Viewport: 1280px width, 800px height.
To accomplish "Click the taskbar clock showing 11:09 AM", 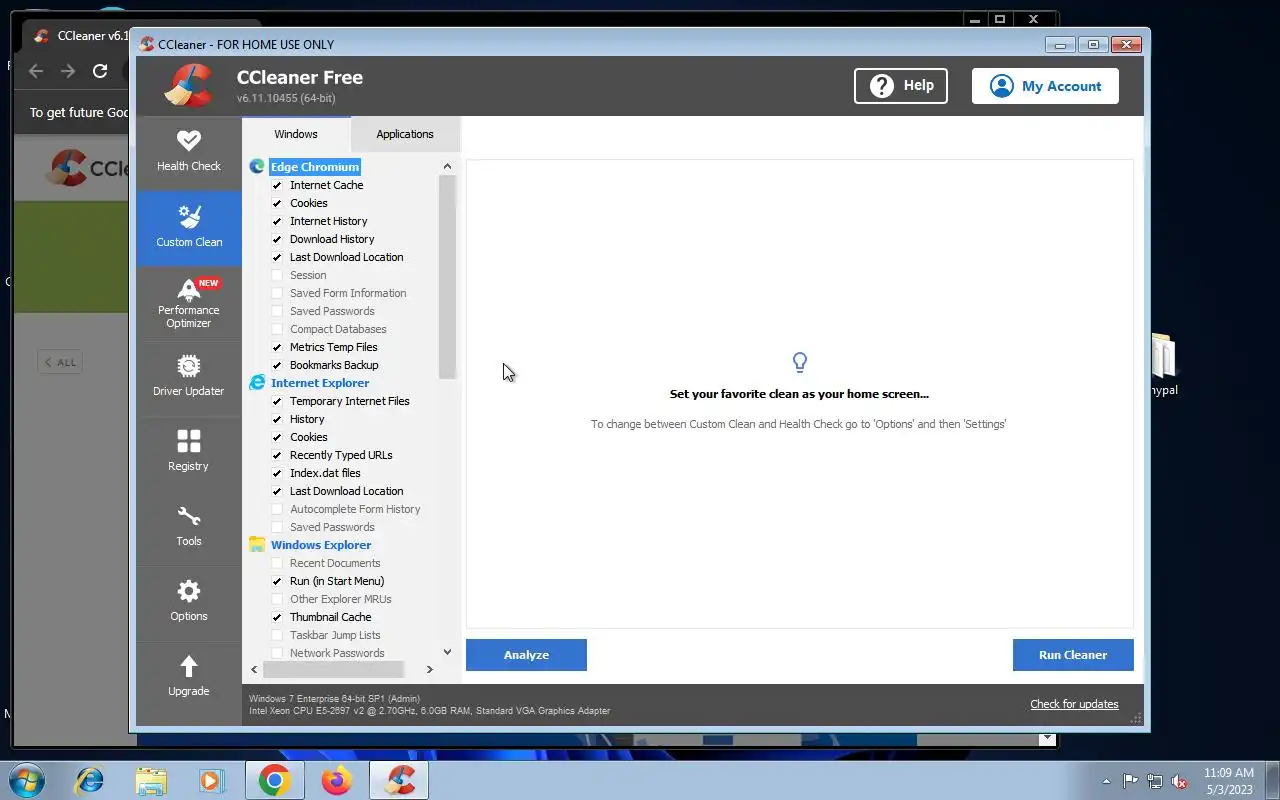I will tap(1228, 781).
